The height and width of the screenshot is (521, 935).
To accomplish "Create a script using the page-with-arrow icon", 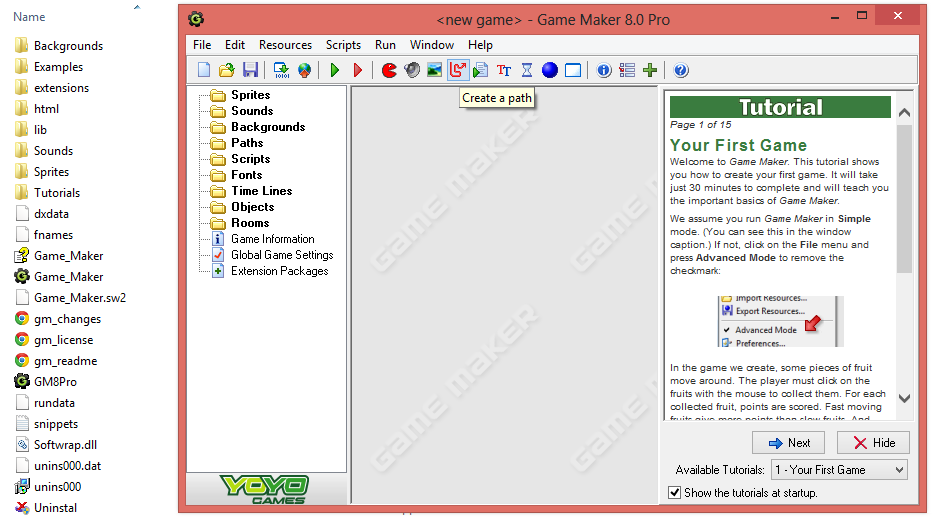I will 481,70.
